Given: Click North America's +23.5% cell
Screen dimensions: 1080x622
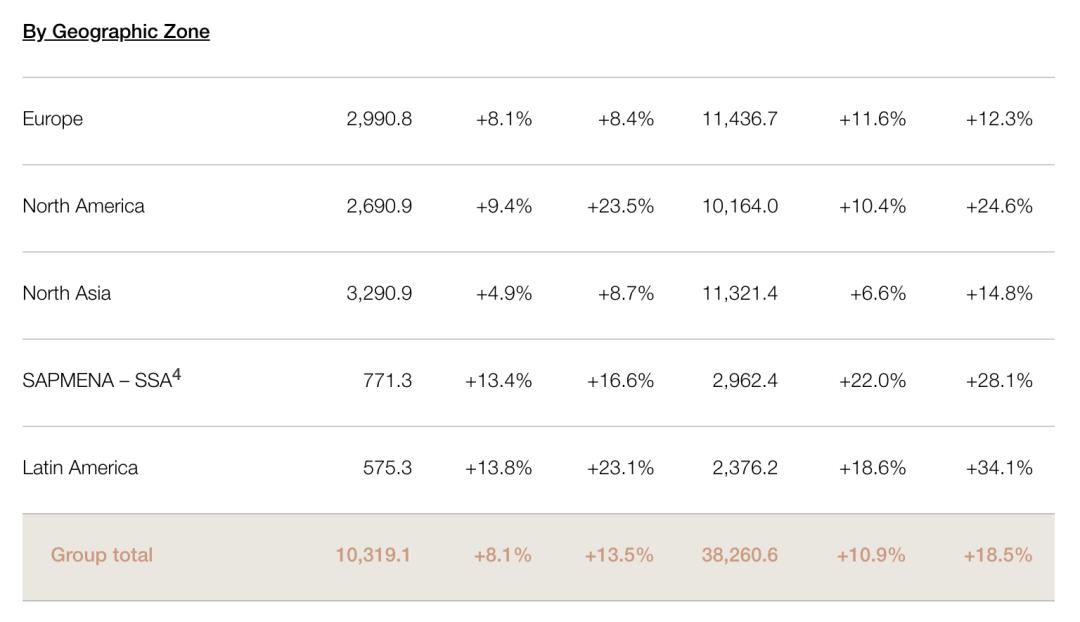Looking at the screenshot, I should (620, 206).
